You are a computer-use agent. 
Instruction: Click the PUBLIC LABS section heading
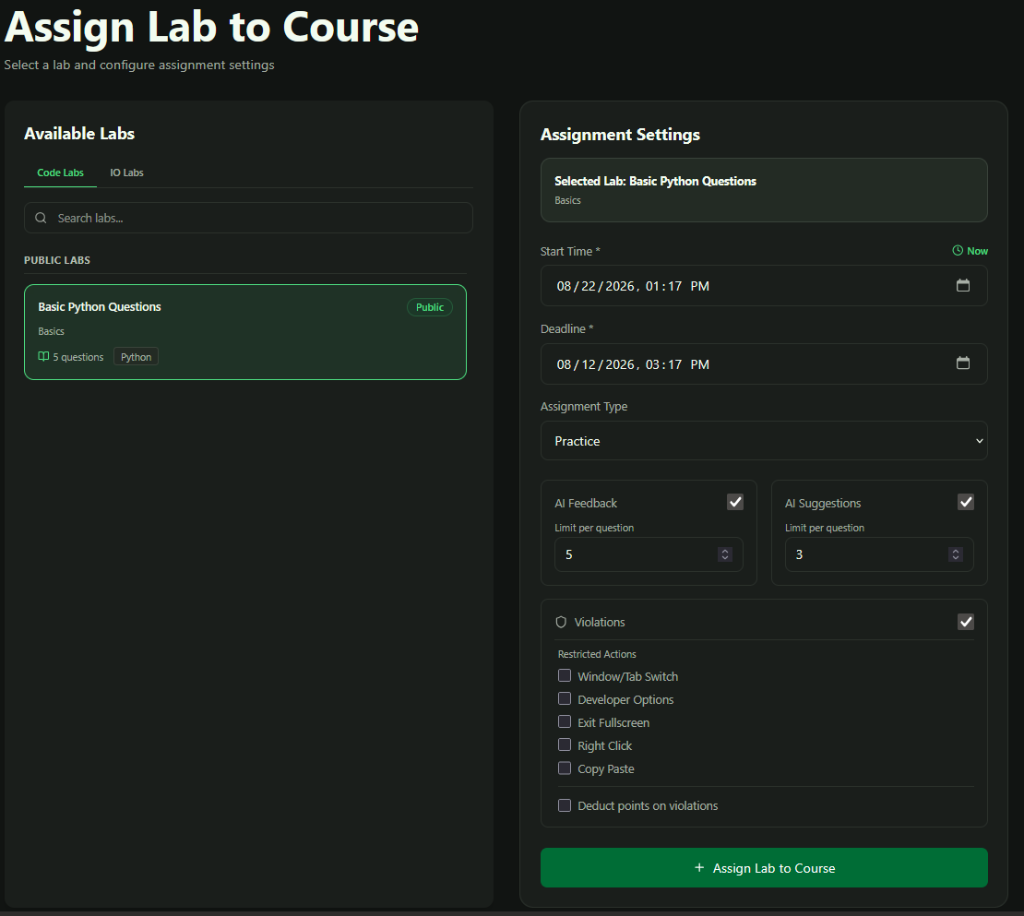[57, 260]
